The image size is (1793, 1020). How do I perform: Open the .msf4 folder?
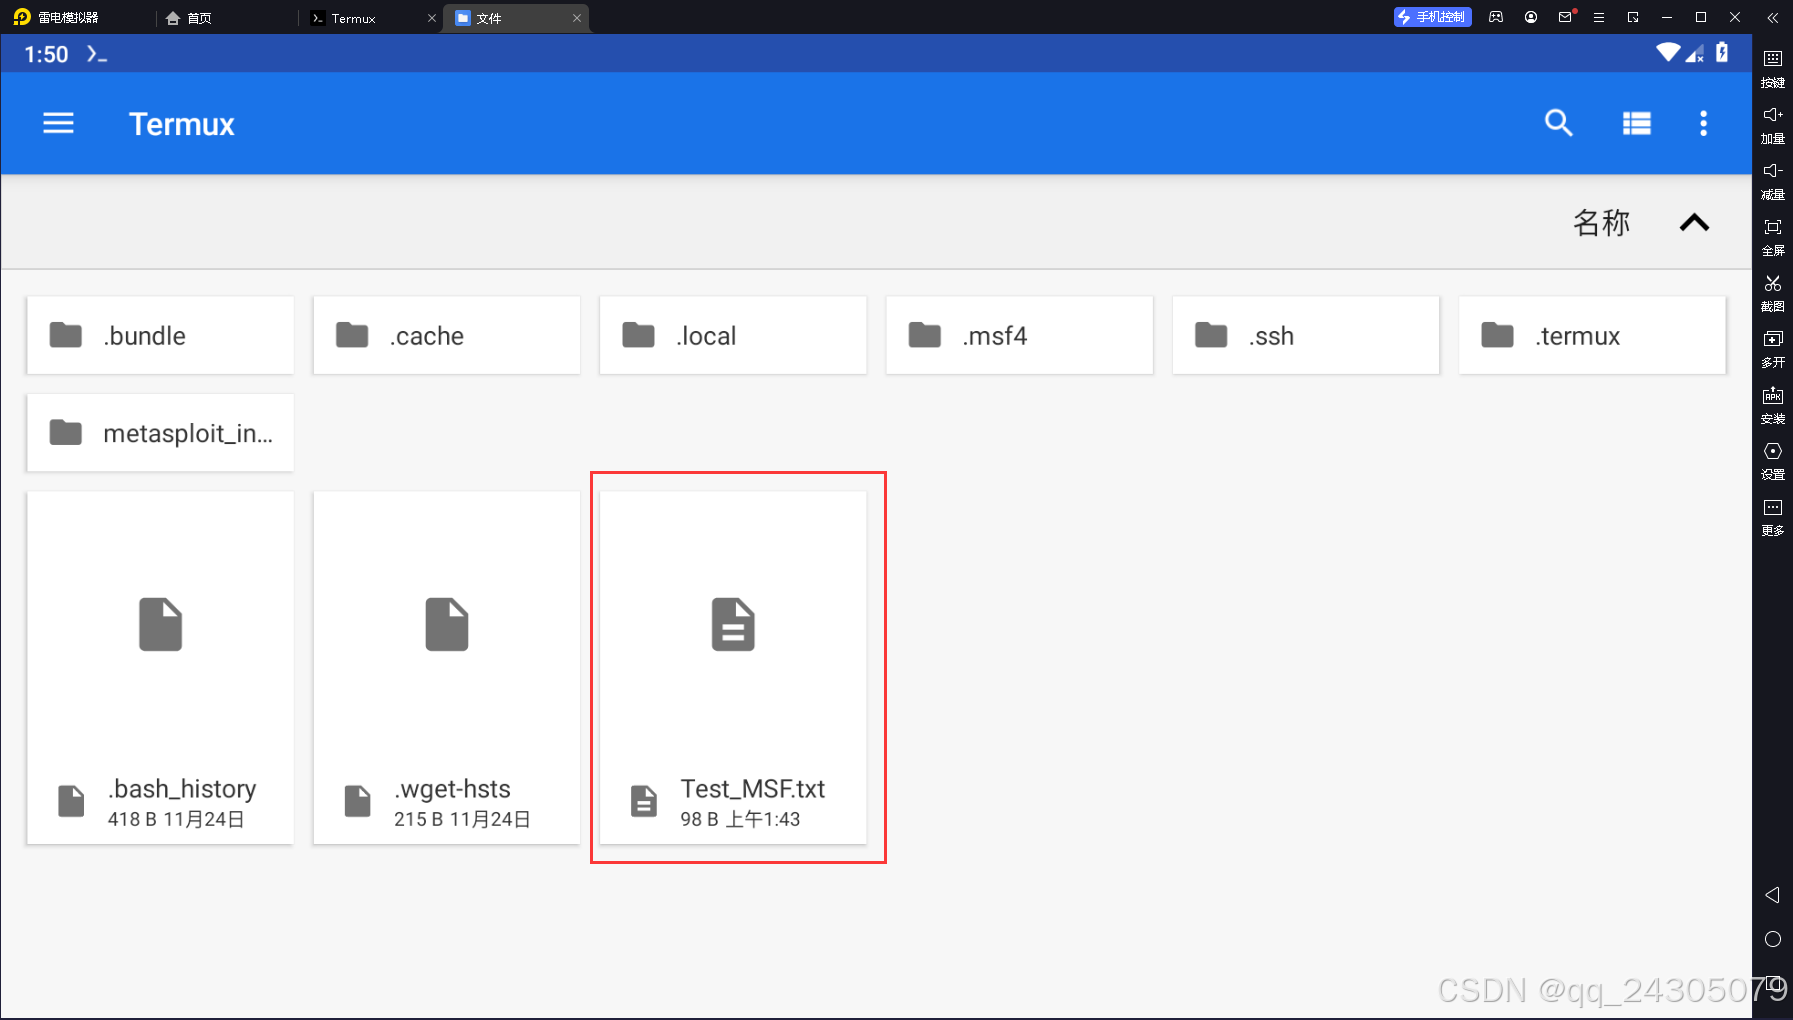[x=1019, y=335]
